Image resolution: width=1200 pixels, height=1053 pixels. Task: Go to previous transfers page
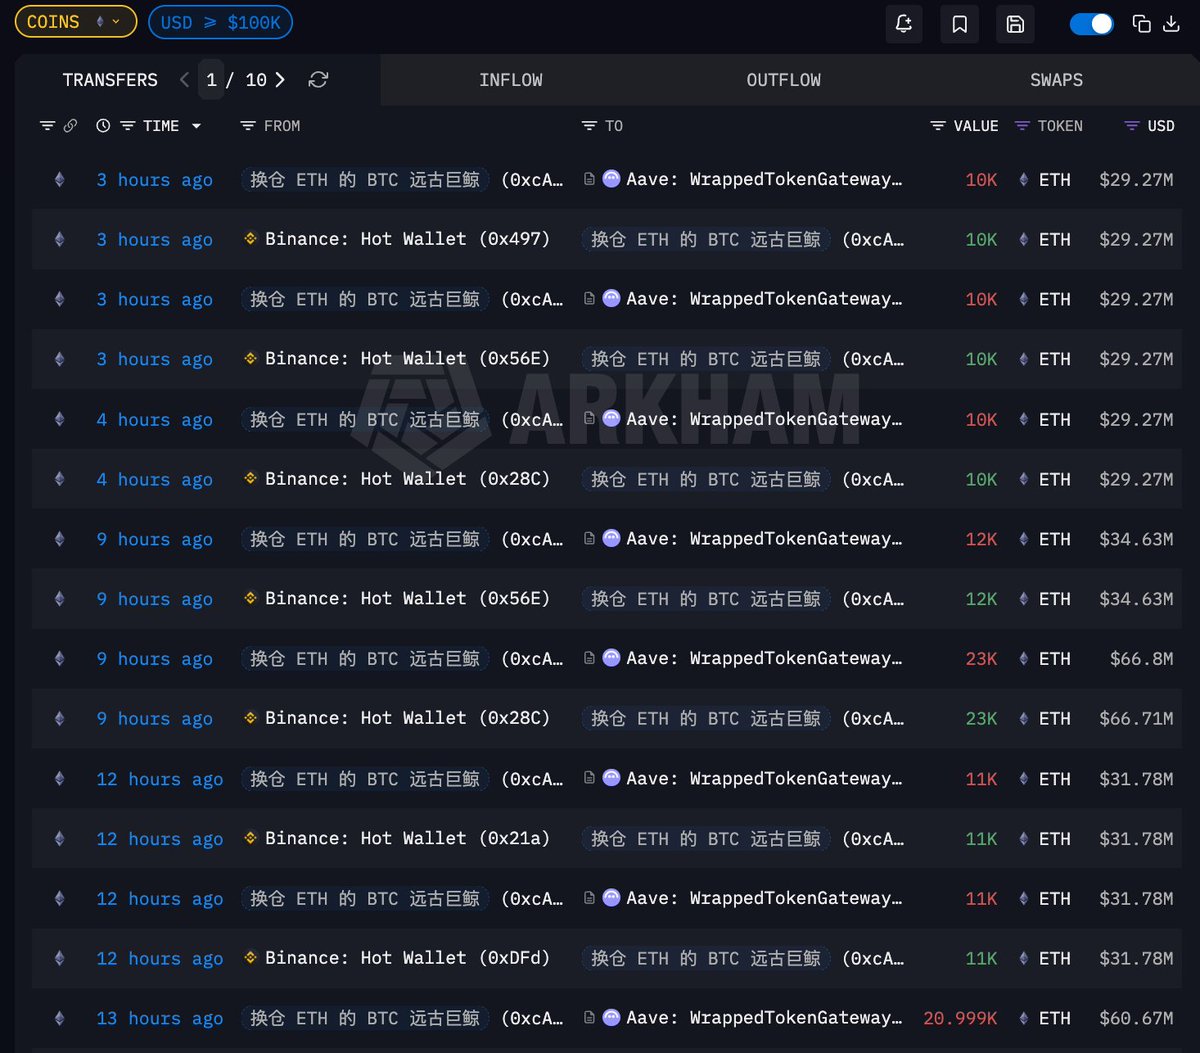click(x=185, y=80)
